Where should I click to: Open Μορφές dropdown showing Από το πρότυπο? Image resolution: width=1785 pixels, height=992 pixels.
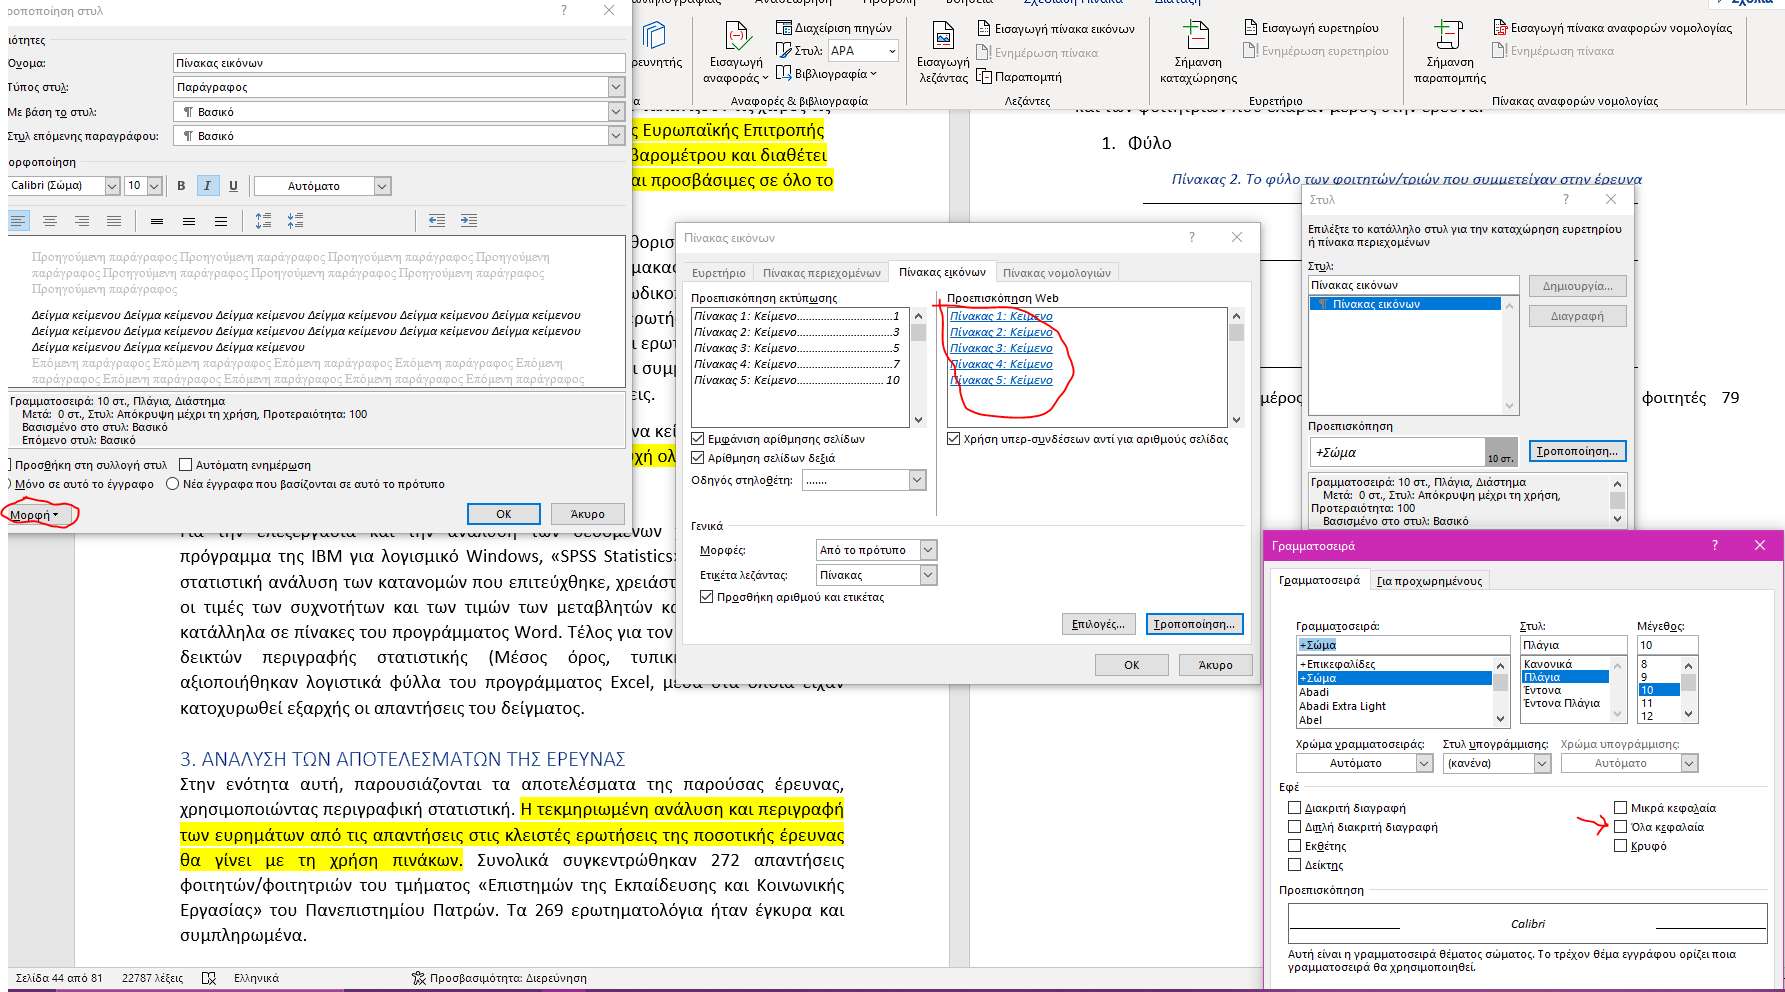click(x=928, y=550)
